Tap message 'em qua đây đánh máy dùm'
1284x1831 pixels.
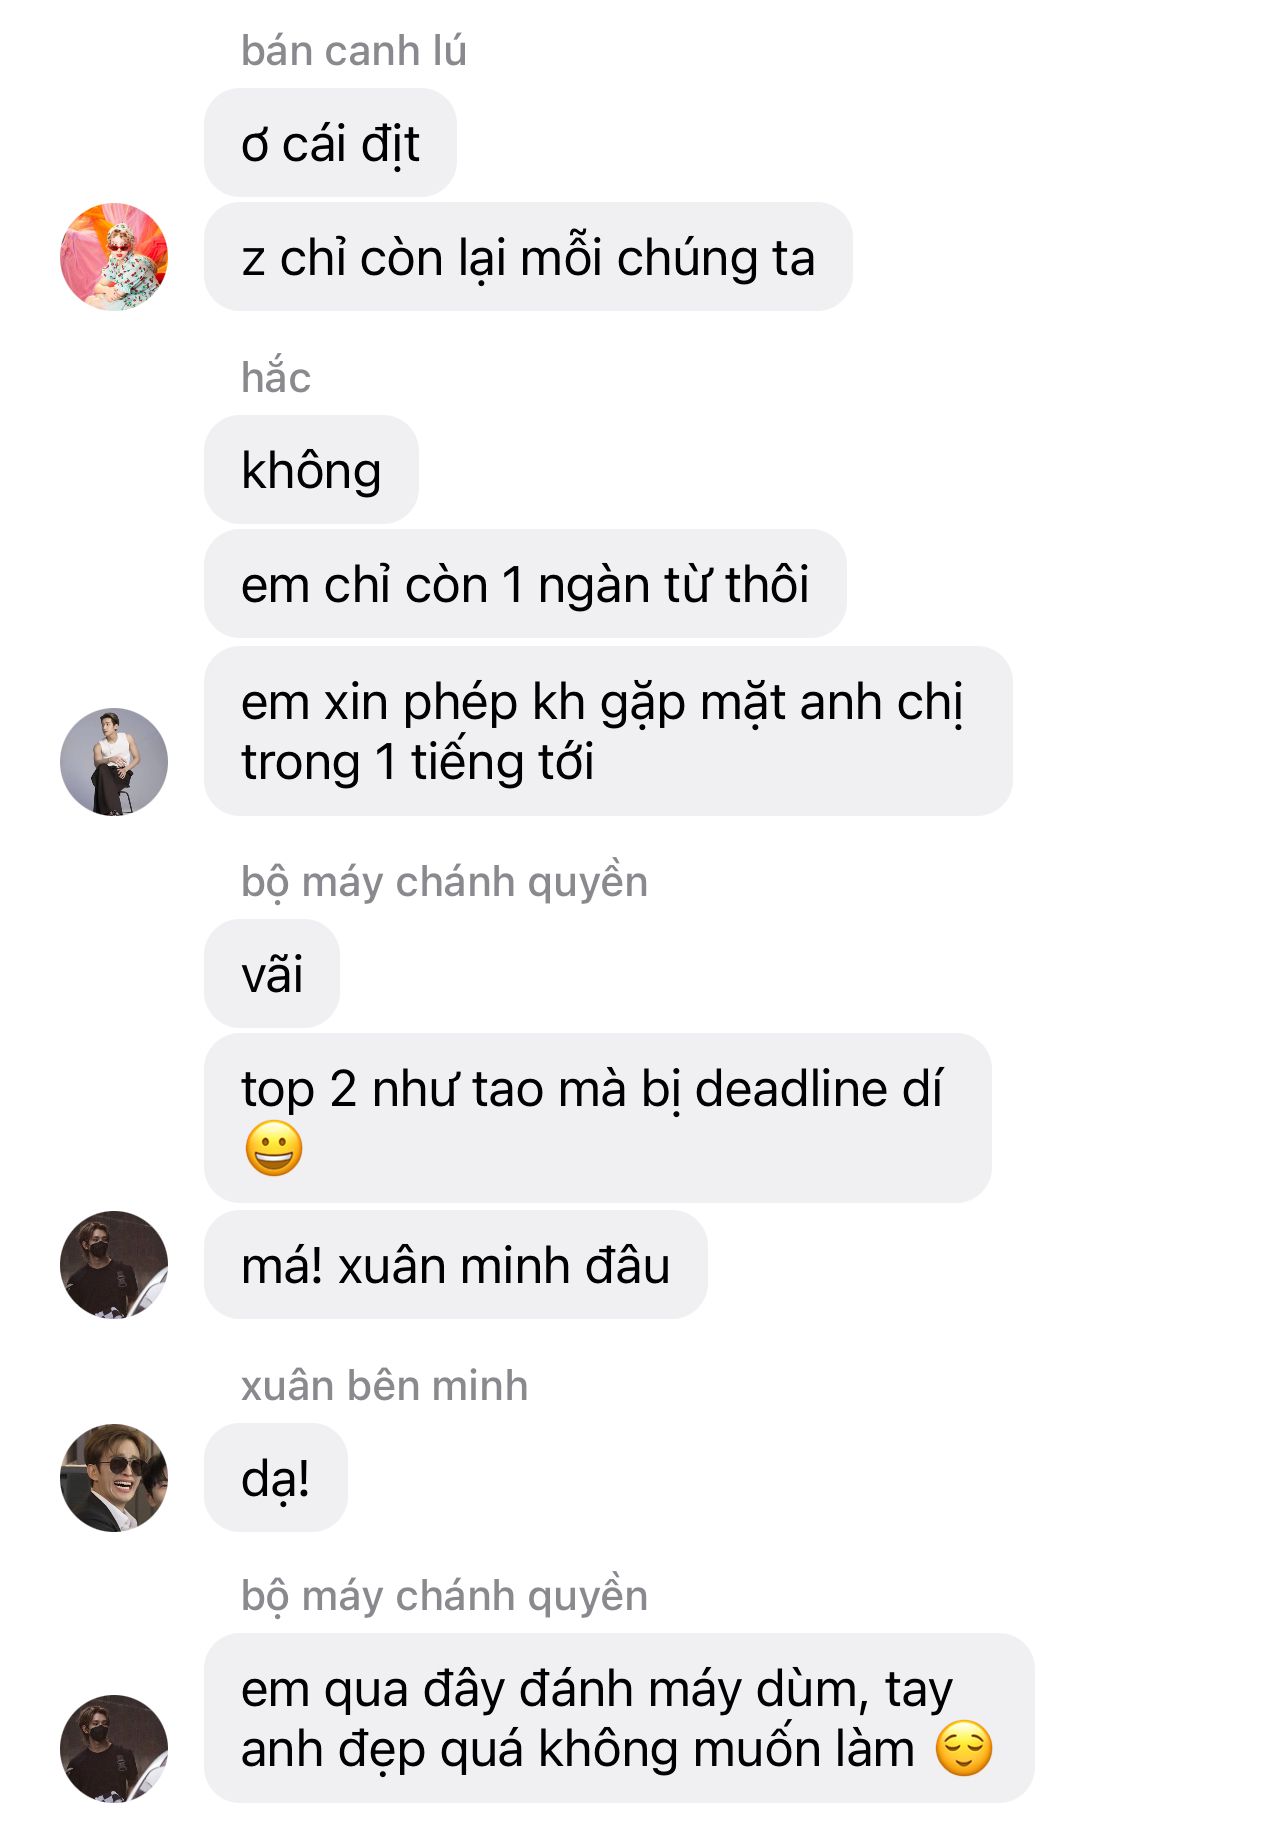620,1719
